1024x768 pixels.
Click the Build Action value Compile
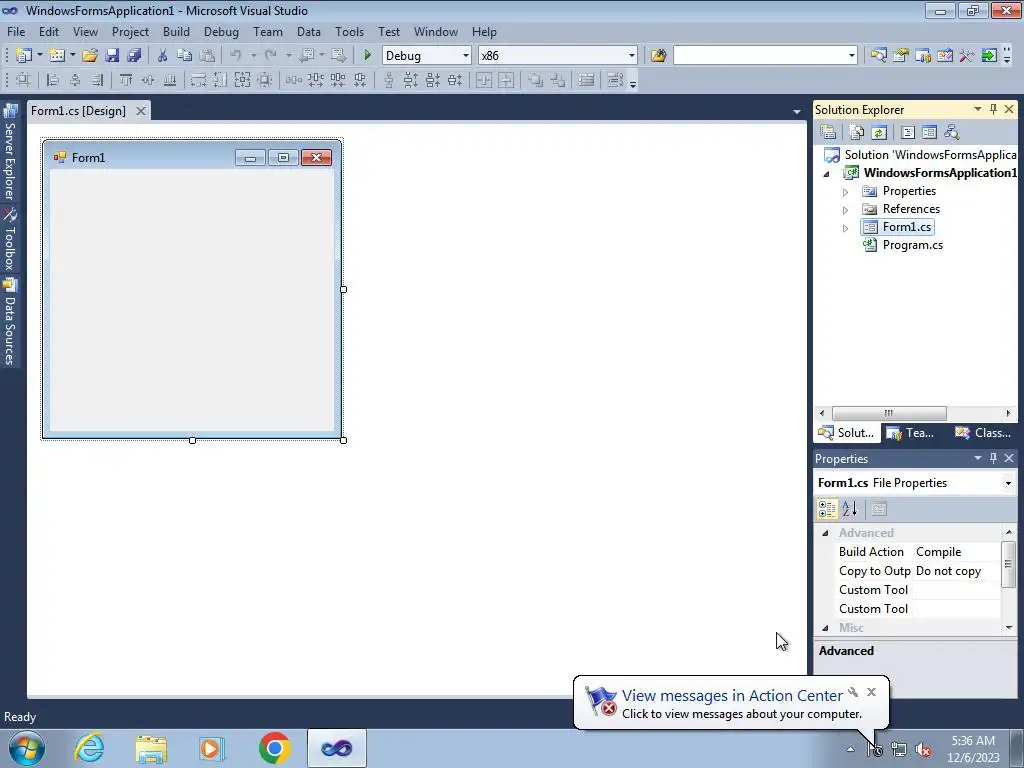(x=938, y=552)
